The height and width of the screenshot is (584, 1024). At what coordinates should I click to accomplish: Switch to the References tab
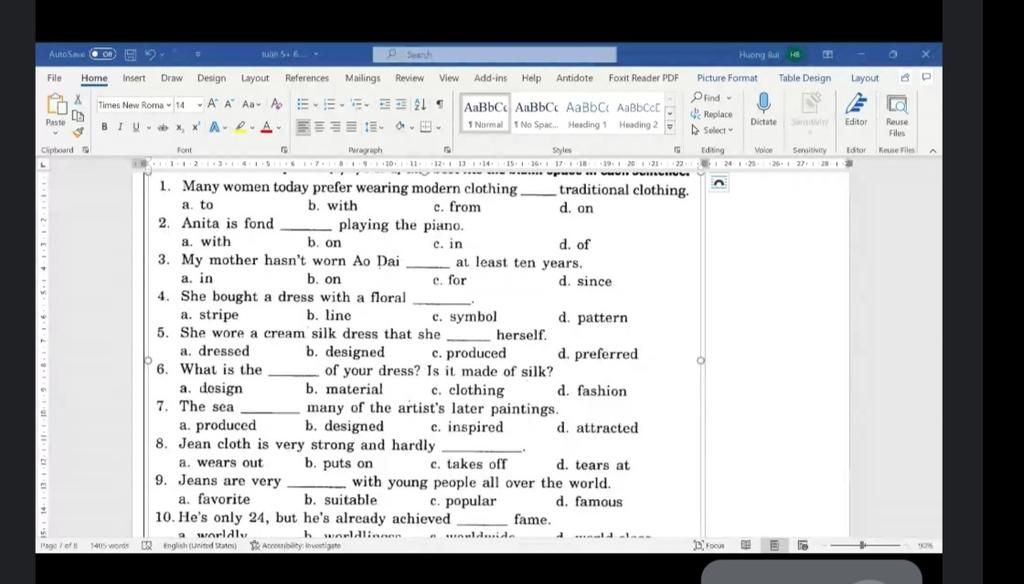pyautogui.click(x=307, y=78)
